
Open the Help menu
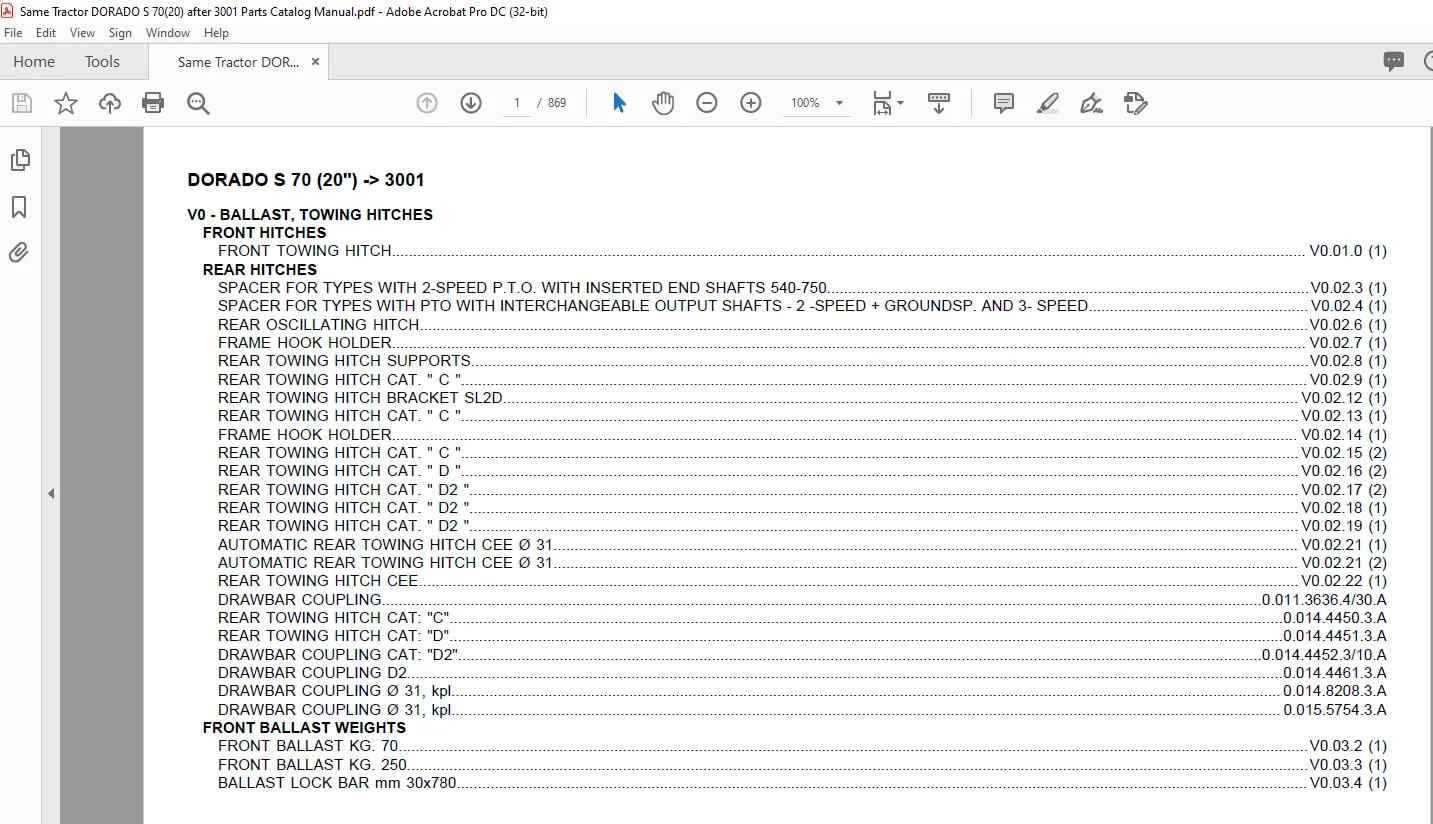[216, 33]
